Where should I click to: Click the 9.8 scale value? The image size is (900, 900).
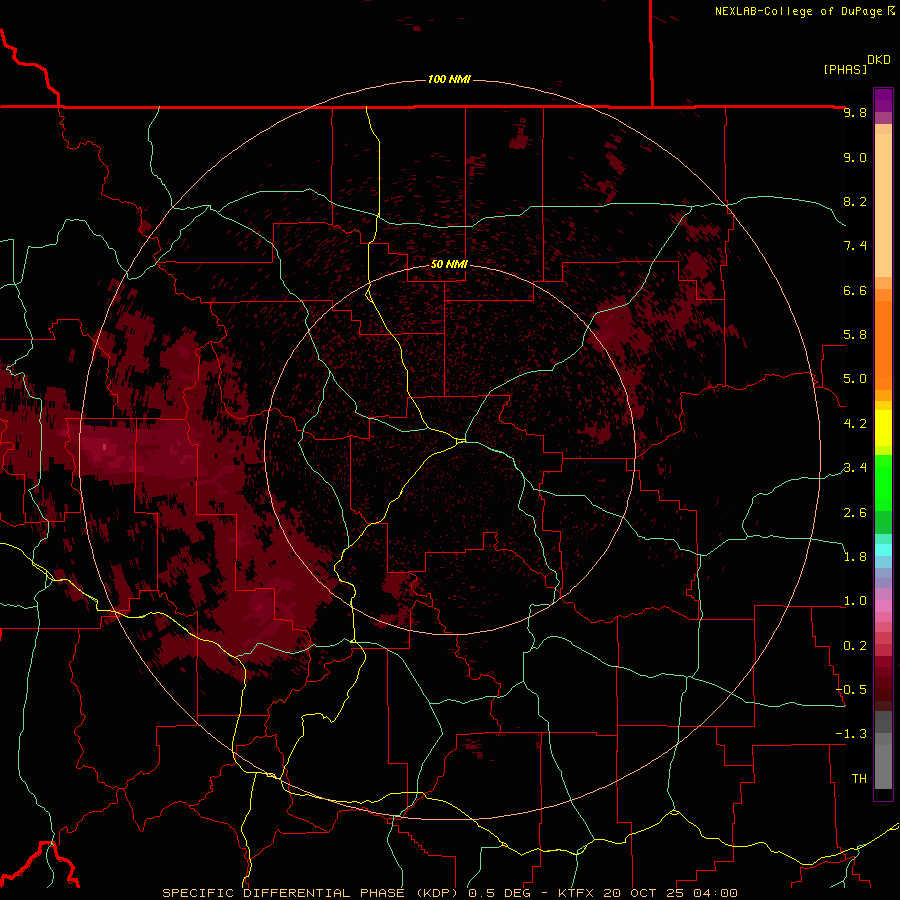pyautogui.click(x=855, y=112)
